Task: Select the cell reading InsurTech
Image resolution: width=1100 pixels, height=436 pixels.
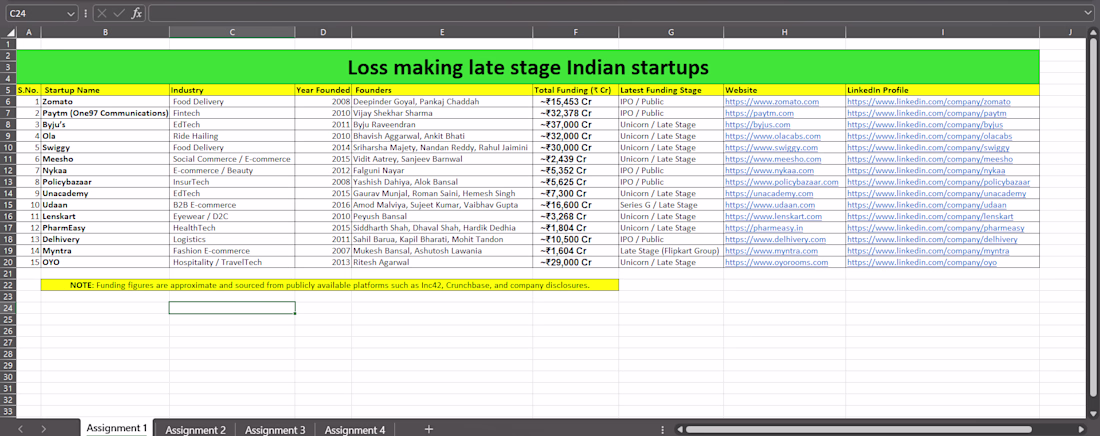Action: 232,182
